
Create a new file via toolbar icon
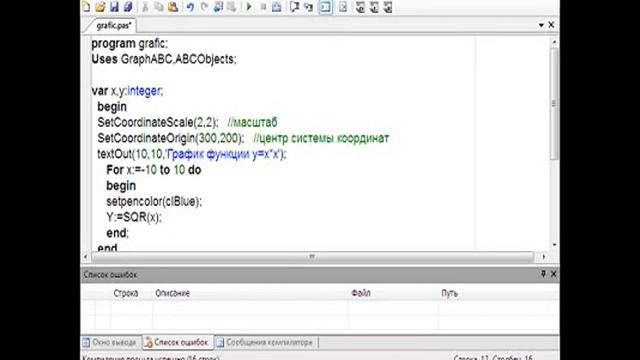coord(86,7)
